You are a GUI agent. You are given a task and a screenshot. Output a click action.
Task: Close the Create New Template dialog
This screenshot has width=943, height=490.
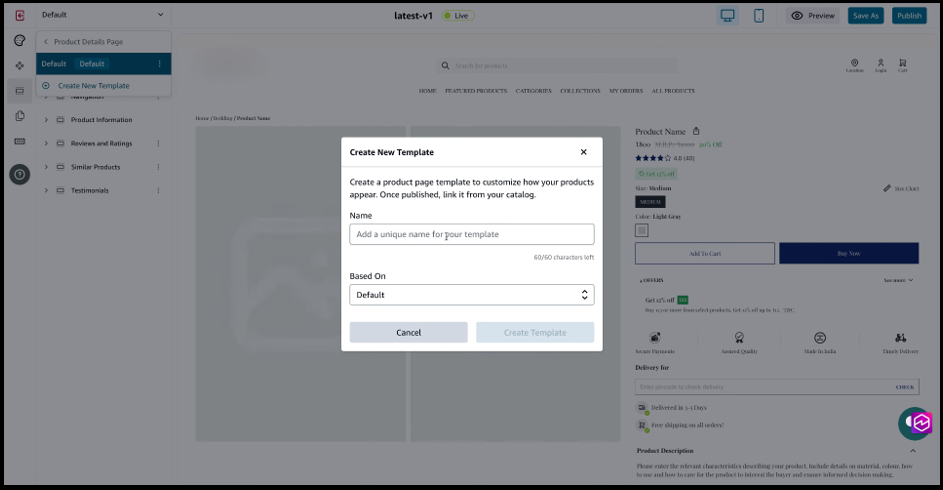pos(583,152)
